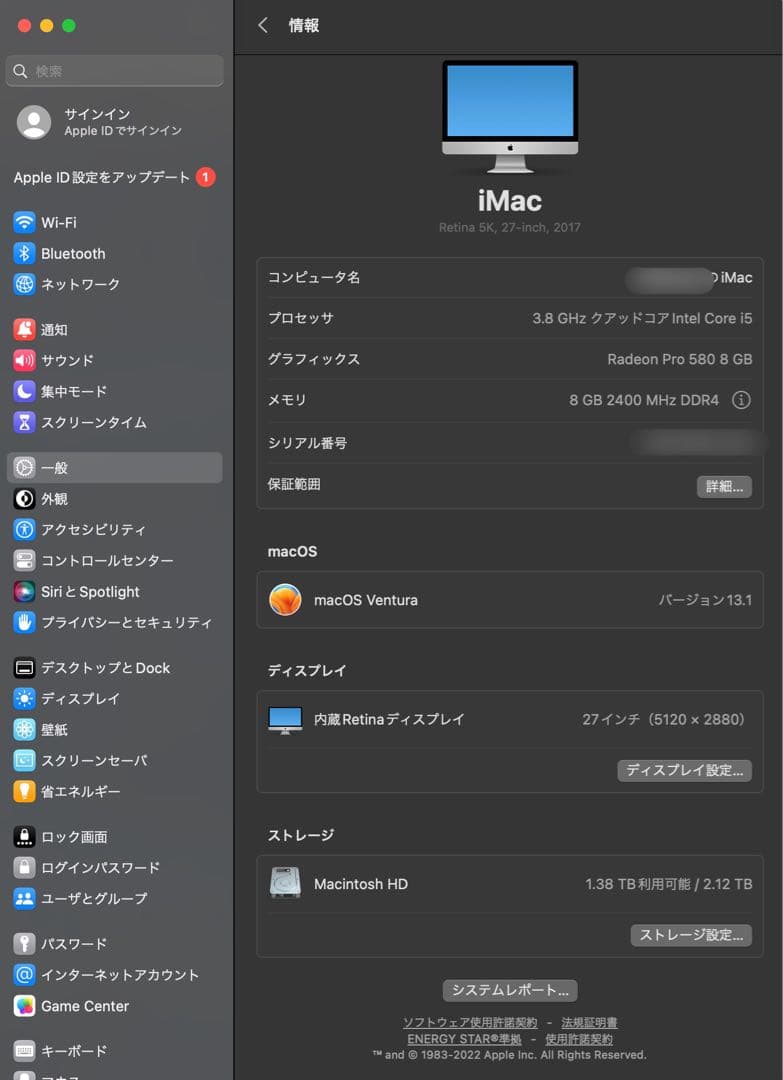Open 集中モード moon icon
Image resolution: width=783 pixels, height=1080 pixels.
click(24, 391)
